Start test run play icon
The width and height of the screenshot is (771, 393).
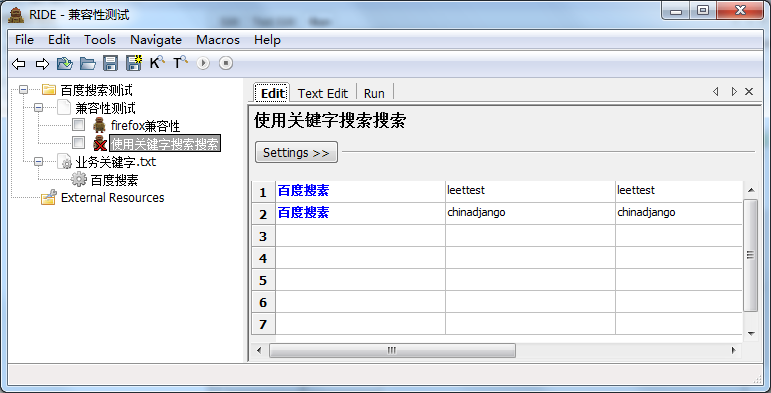point(203,63)
